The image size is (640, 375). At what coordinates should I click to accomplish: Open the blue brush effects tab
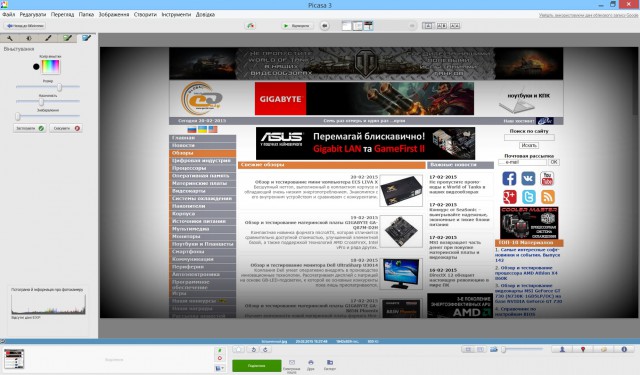pos(87,38)
